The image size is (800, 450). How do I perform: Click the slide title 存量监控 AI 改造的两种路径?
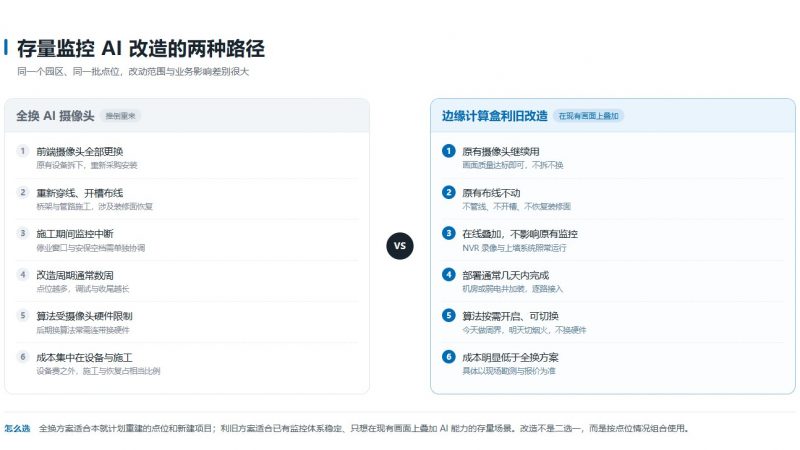(141, 48)
